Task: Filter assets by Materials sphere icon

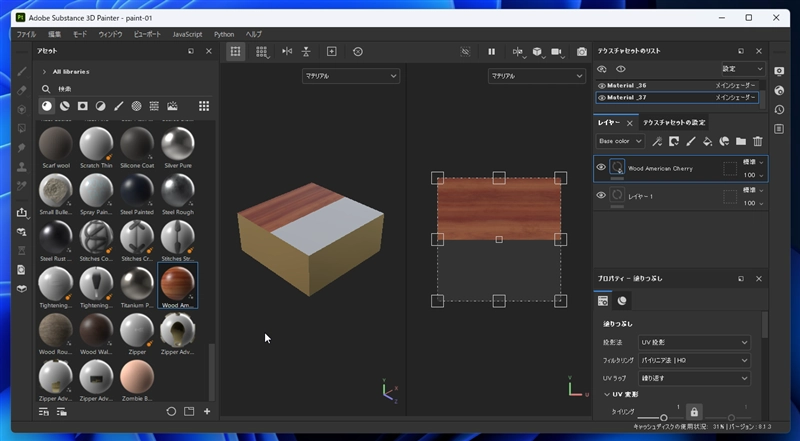Action: tap(47, 106)
